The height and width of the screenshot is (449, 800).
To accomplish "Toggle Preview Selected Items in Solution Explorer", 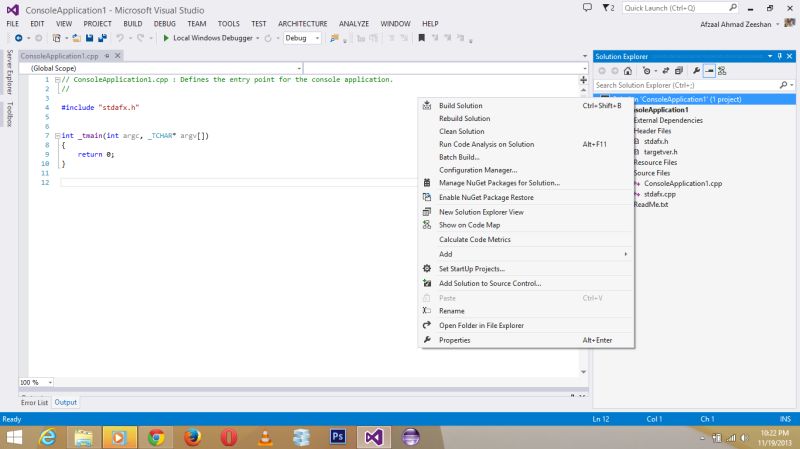I will 709,71.
